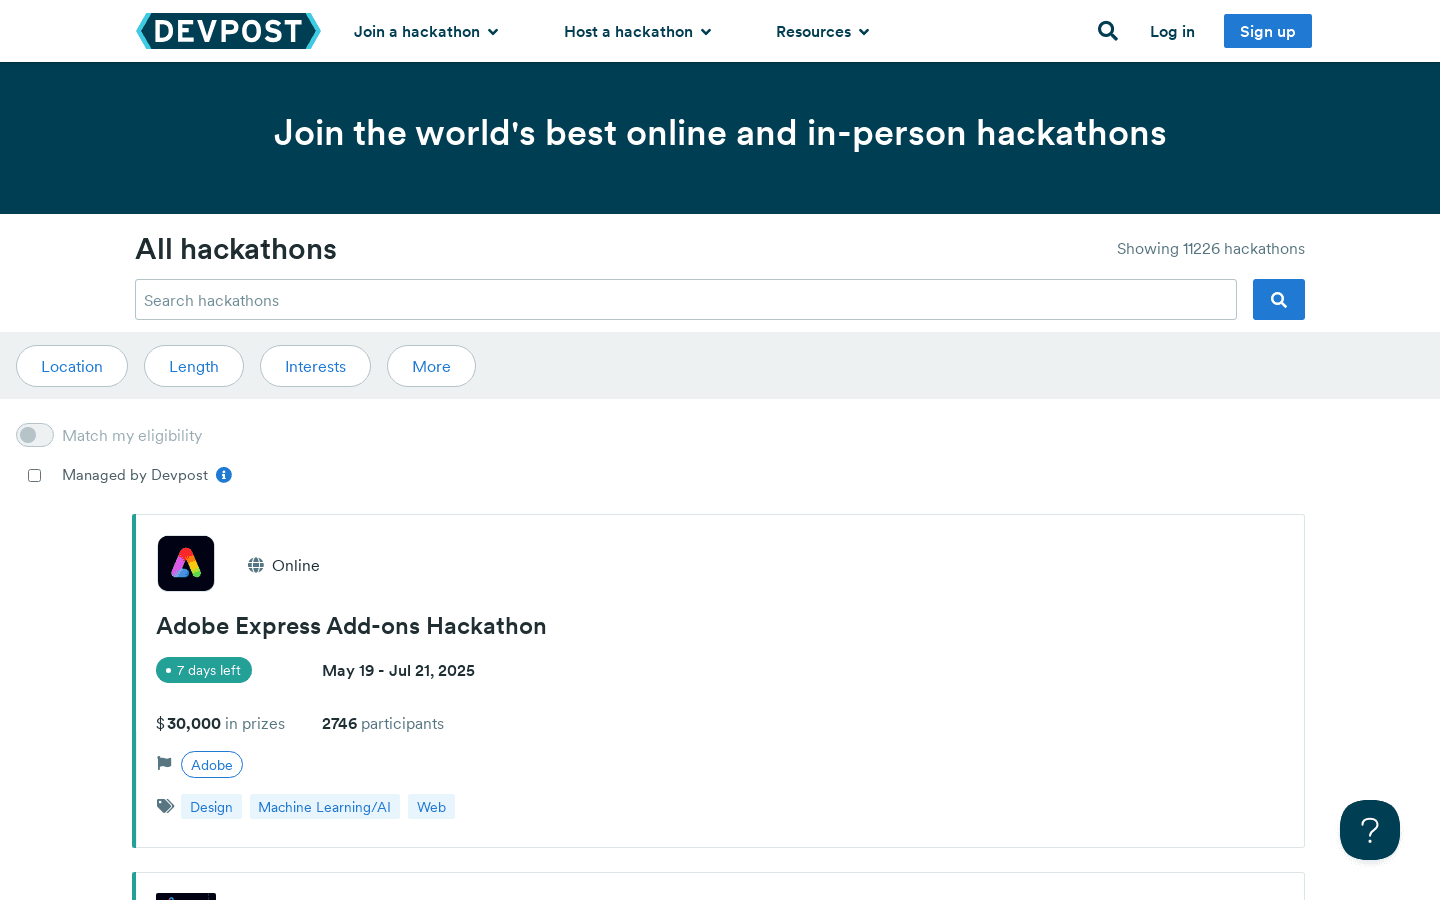1440x900 pixels.
Task: Expand the Join a hackathon menu
Action: point(426,32)
